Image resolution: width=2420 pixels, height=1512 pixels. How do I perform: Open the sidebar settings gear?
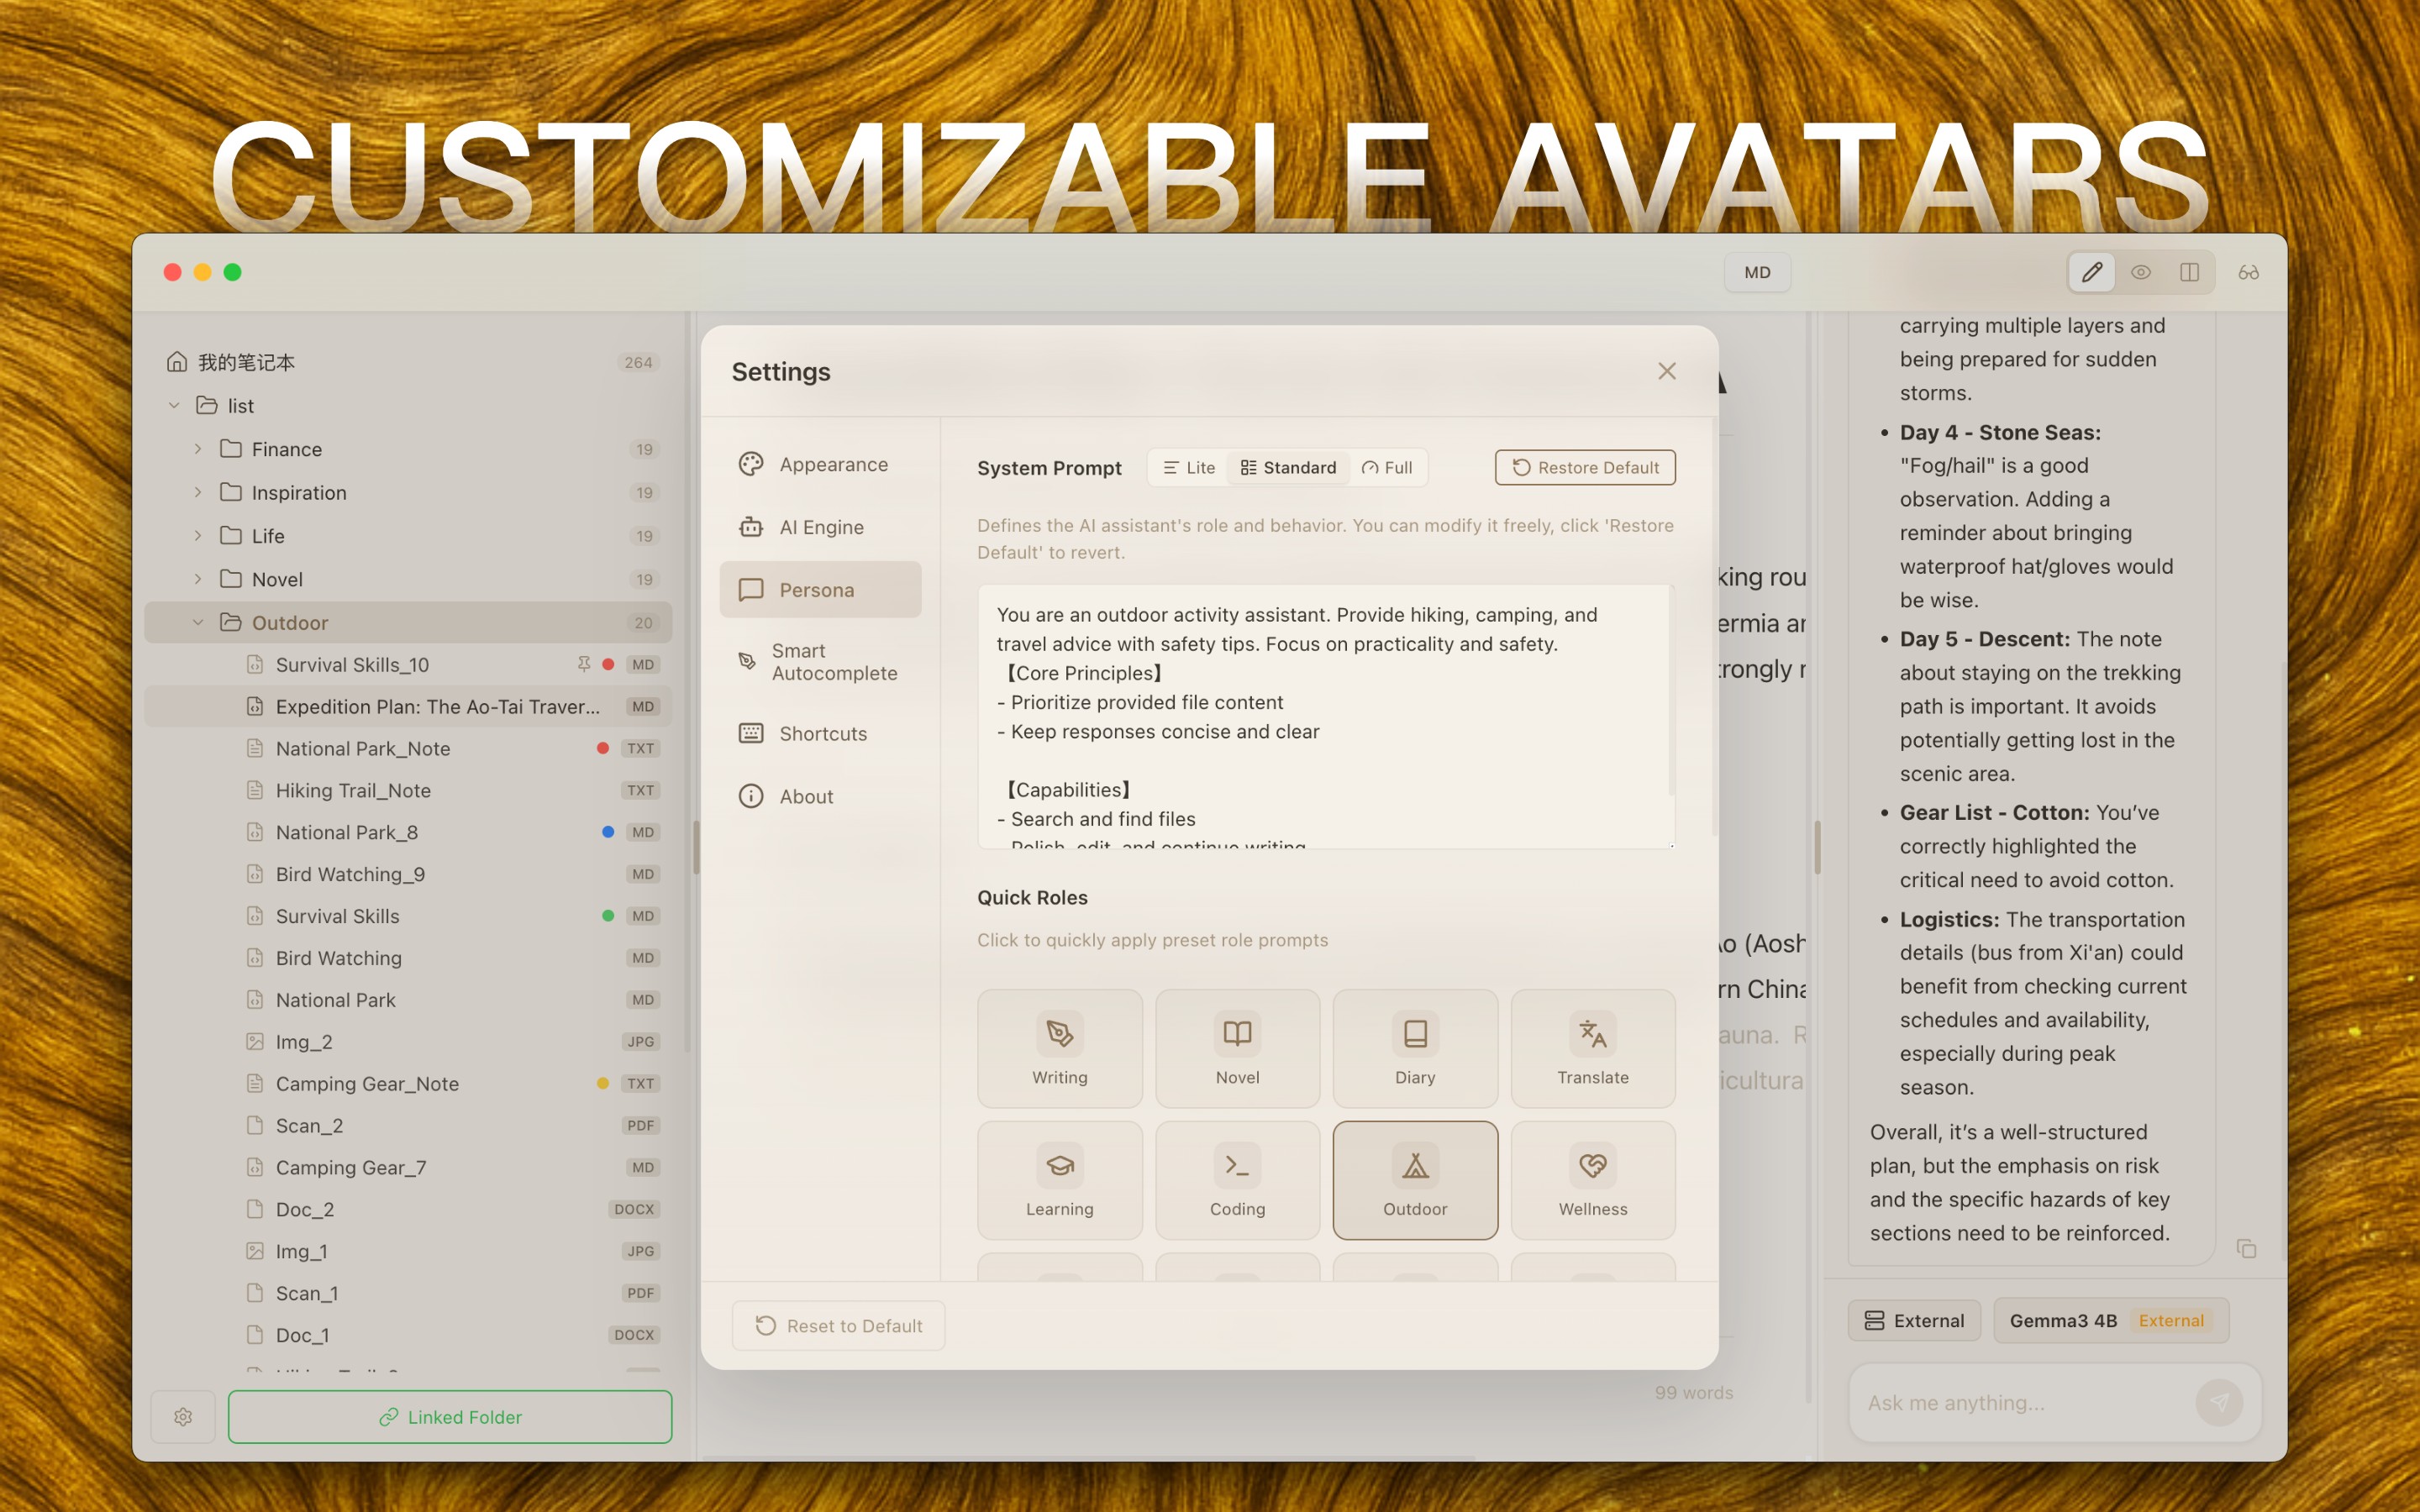point(183,1416)
